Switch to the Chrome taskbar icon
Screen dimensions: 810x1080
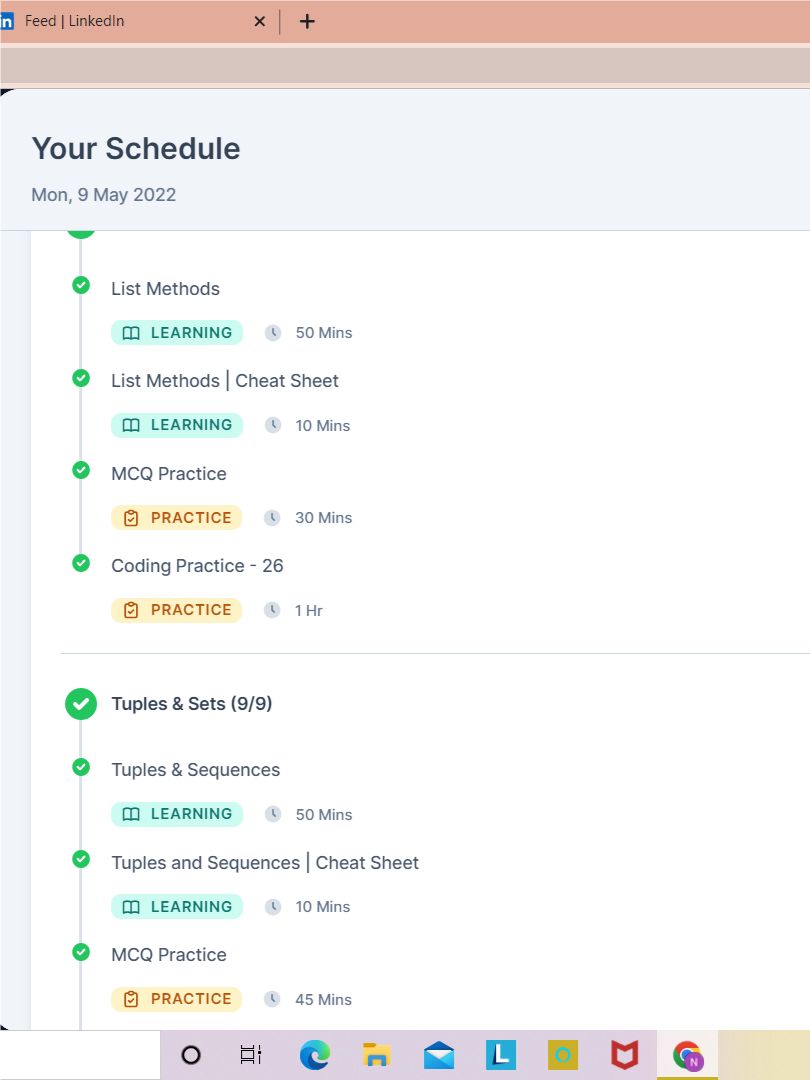(x=687, y=1055)
